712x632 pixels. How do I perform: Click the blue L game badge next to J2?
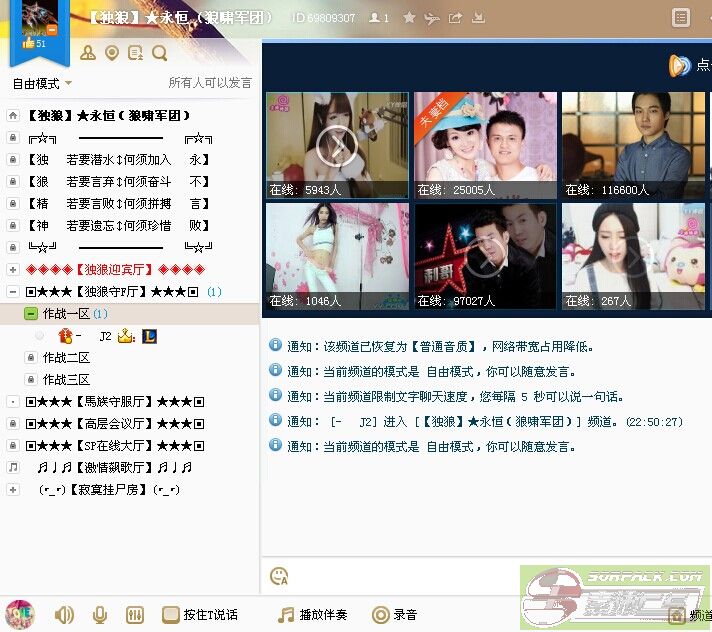[149, 336]
